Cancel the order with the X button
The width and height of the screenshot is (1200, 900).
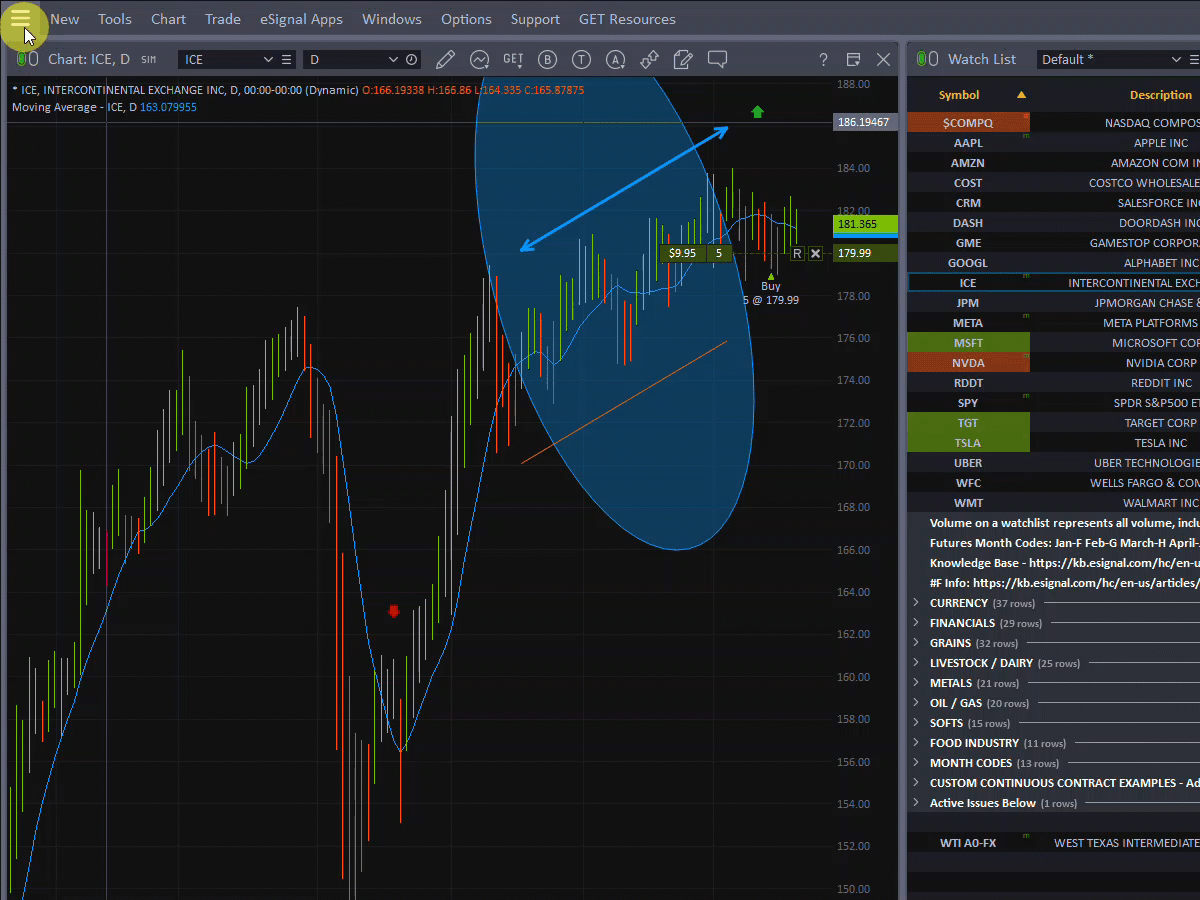pos(815,254)
